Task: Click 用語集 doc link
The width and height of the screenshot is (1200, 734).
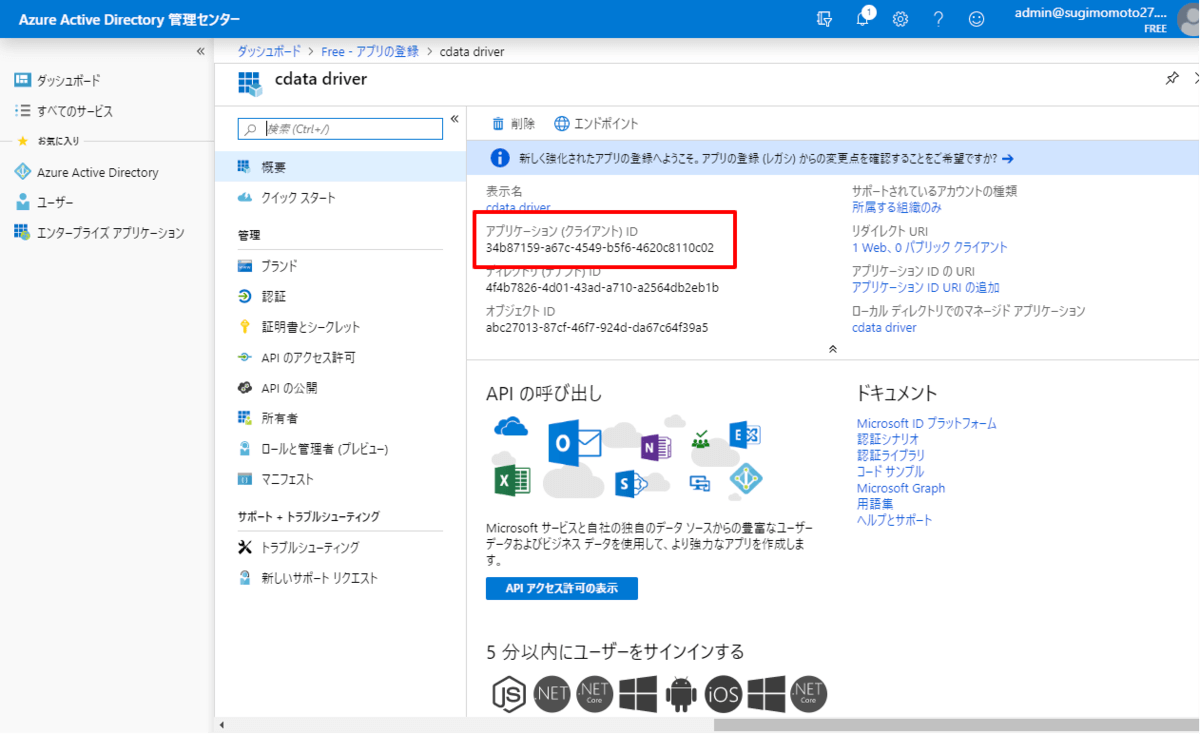Action: pyautogui.click(x=875, y=504)
